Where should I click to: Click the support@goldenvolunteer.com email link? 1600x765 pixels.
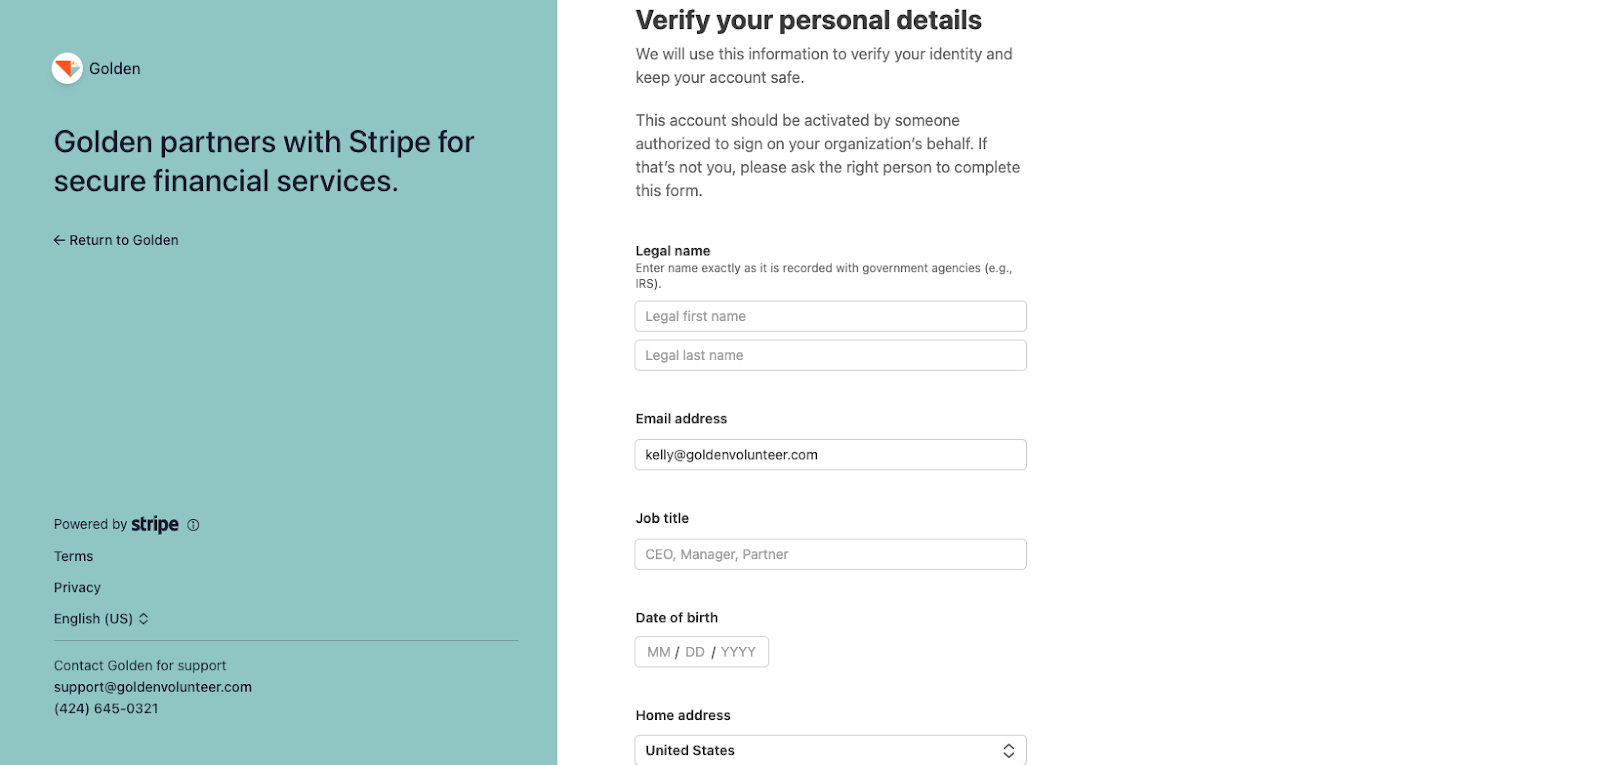153,687
